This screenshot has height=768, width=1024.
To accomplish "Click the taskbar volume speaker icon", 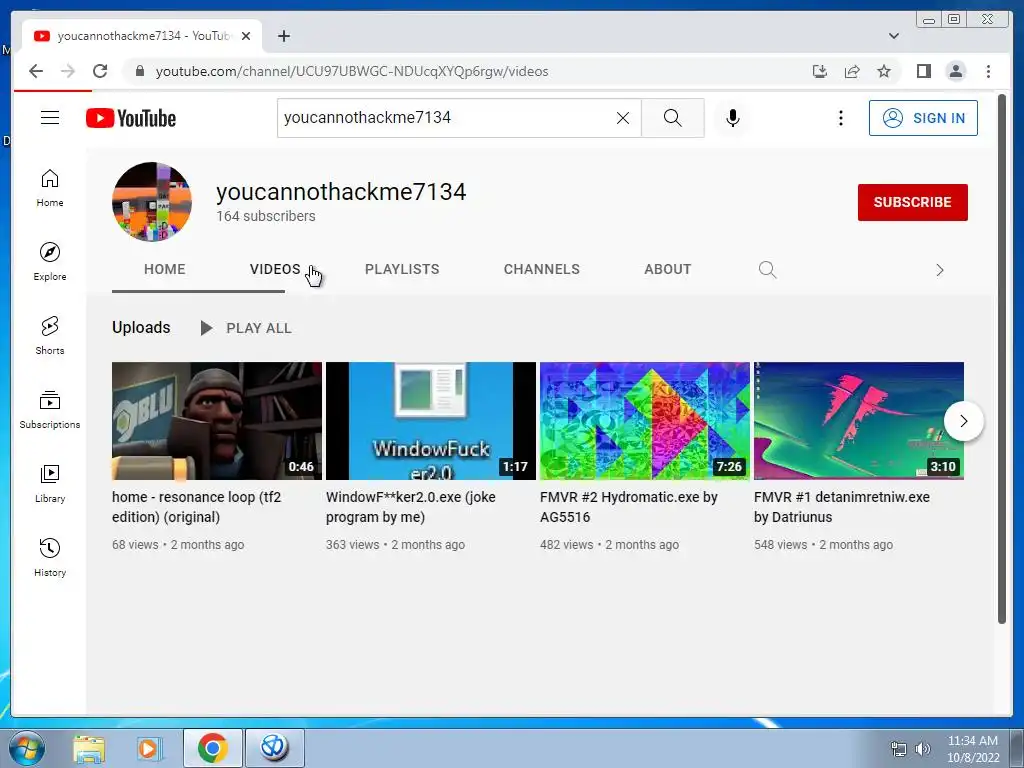I will tap(922, 749).
